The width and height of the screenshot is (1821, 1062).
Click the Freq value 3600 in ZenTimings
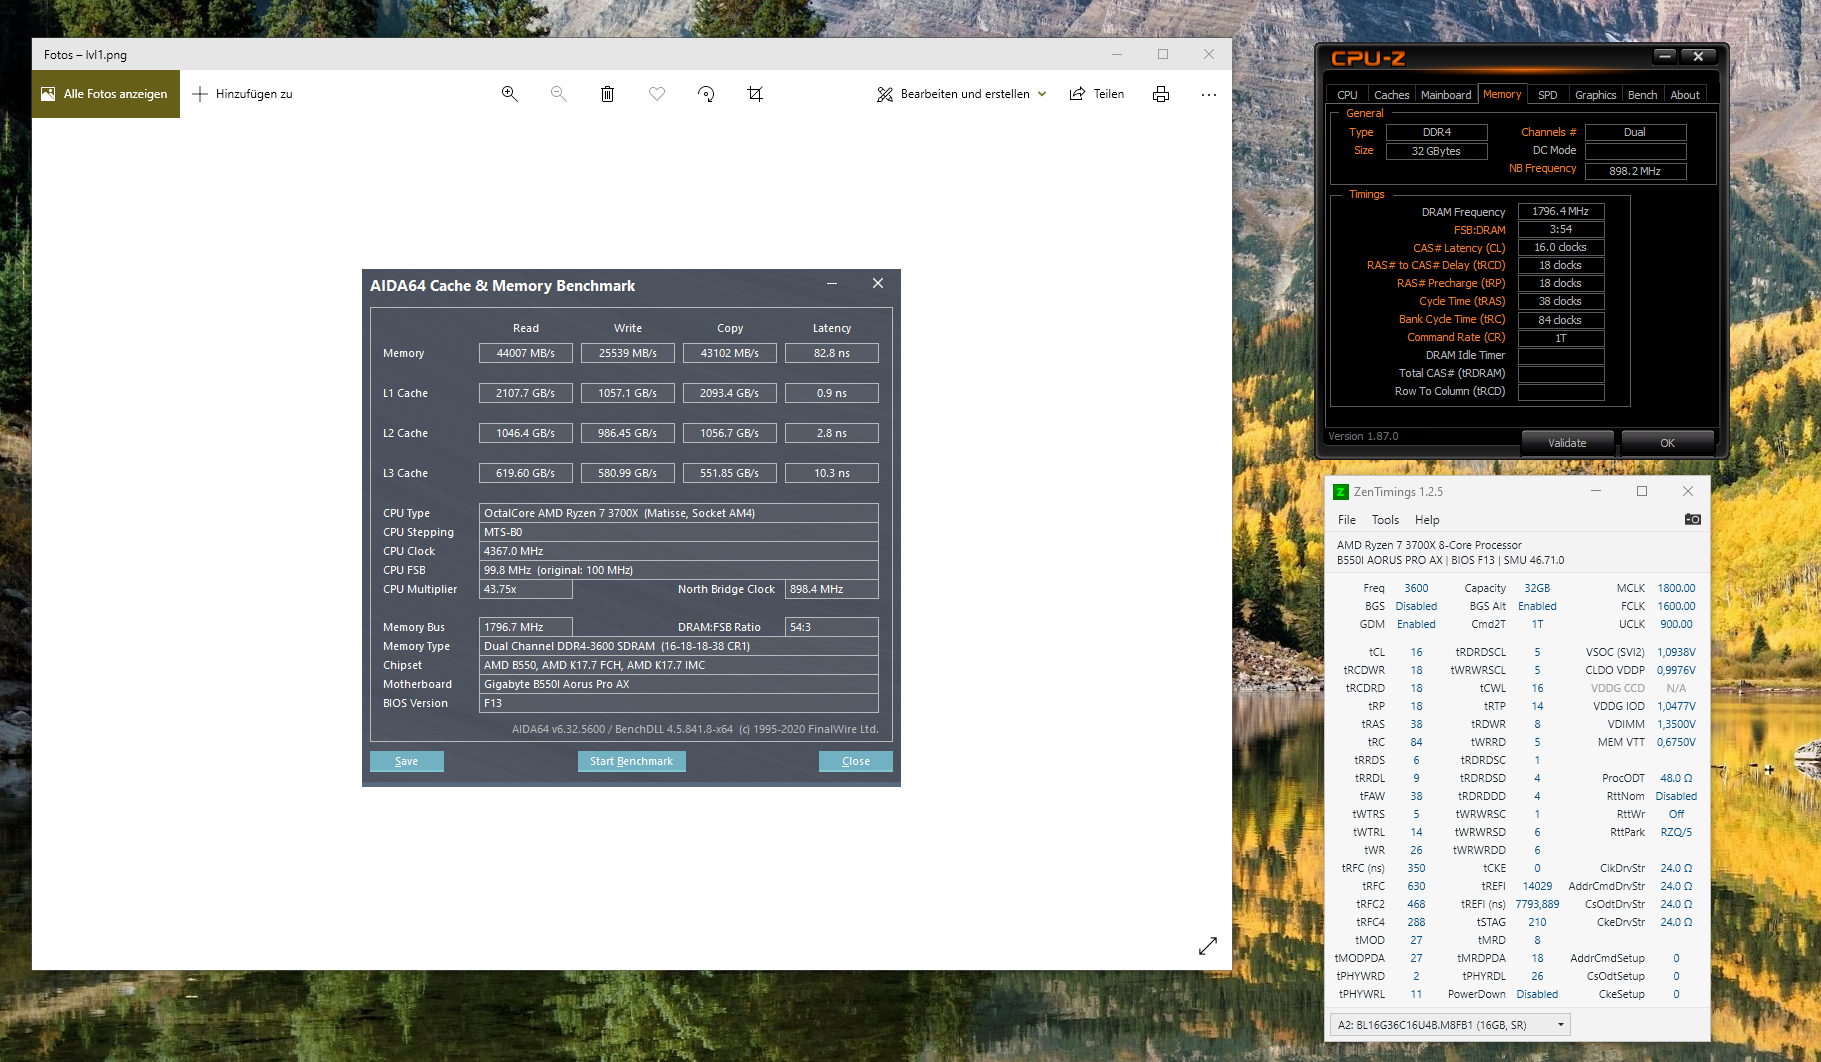tap(1416, 588)
